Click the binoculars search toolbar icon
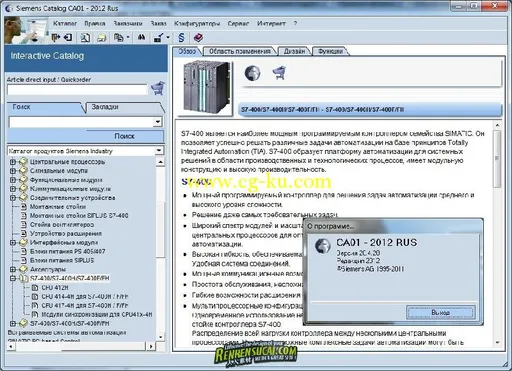 pos(142,37)
